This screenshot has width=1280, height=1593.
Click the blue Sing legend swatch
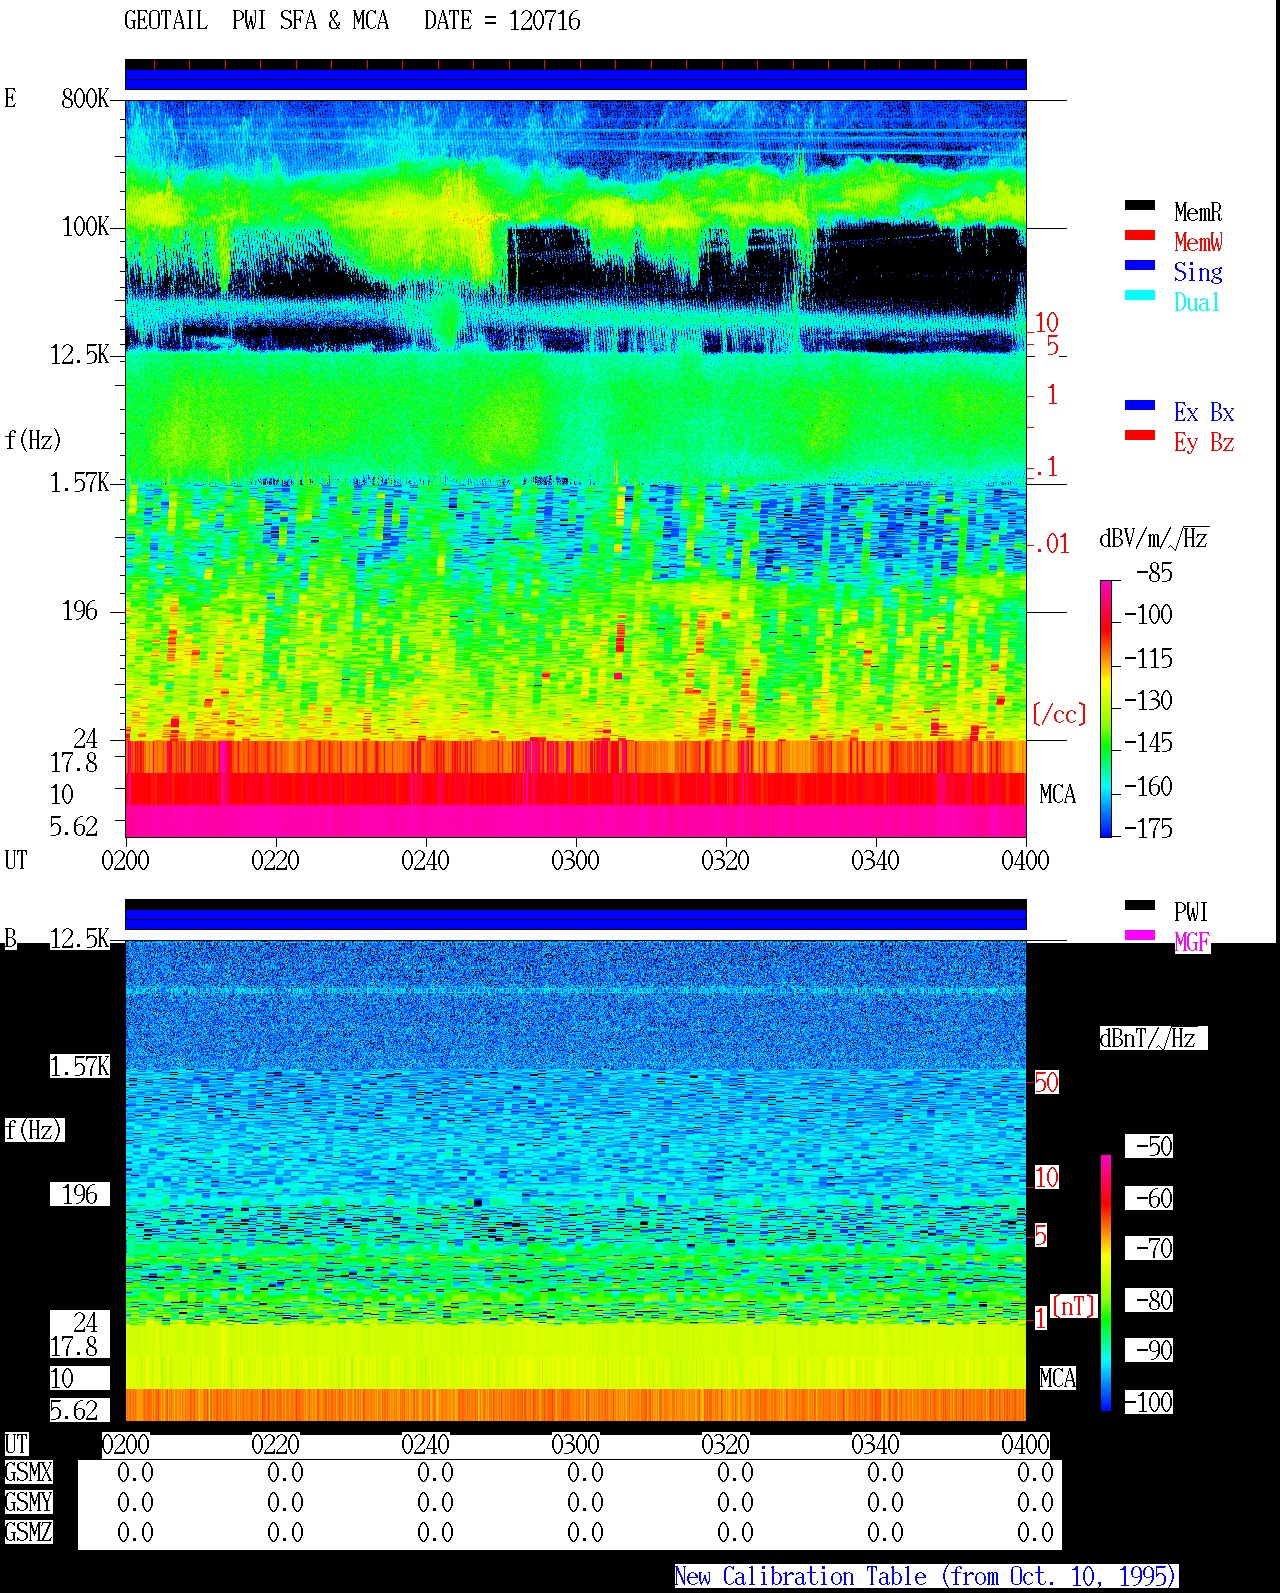(1140, 266)
